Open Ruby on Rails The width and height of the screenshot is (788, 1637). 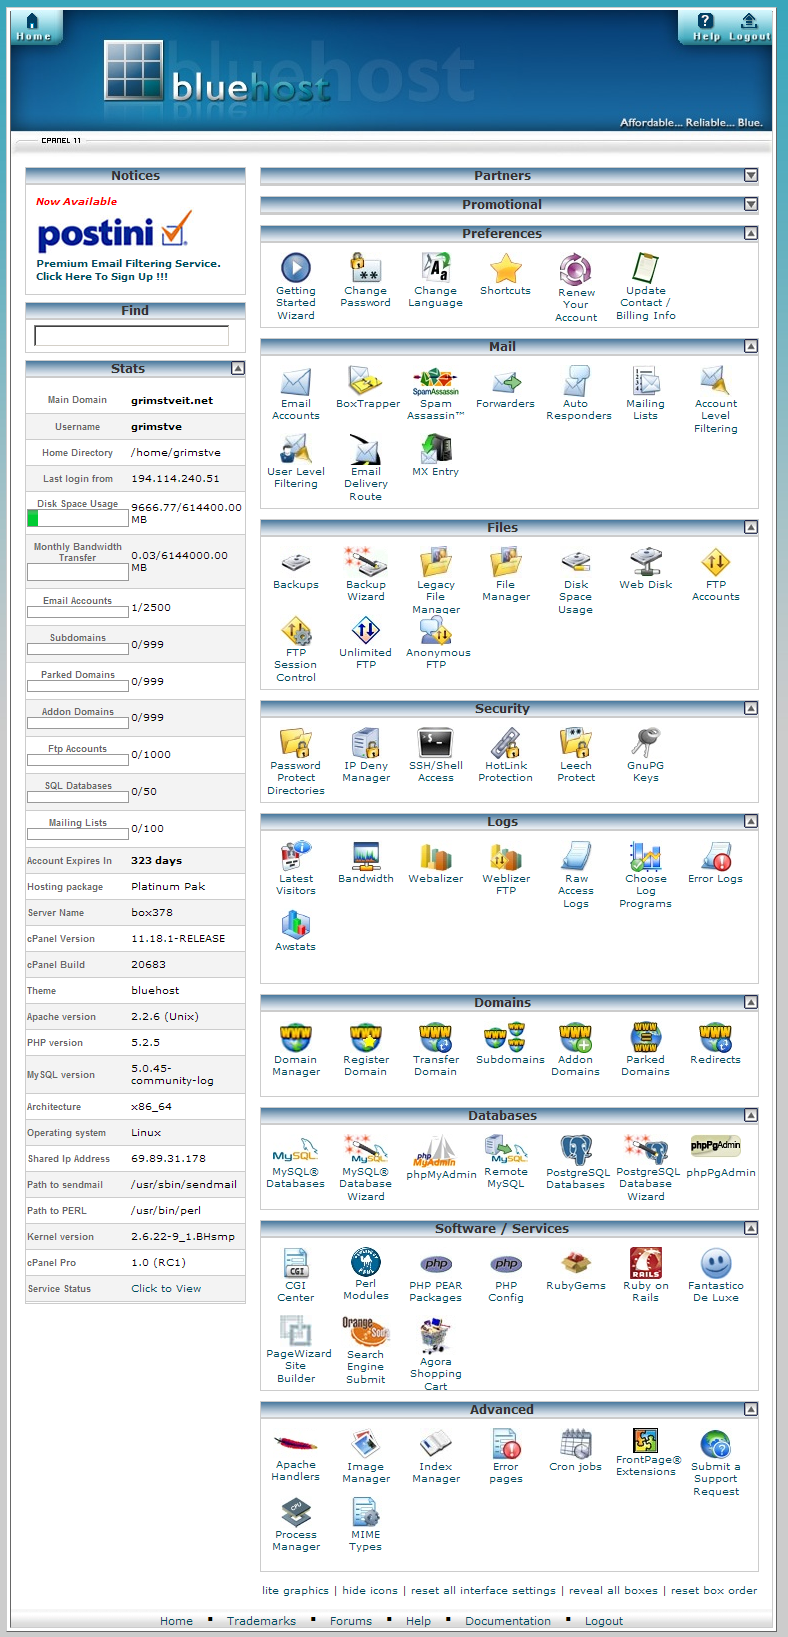pos(646,1276)
